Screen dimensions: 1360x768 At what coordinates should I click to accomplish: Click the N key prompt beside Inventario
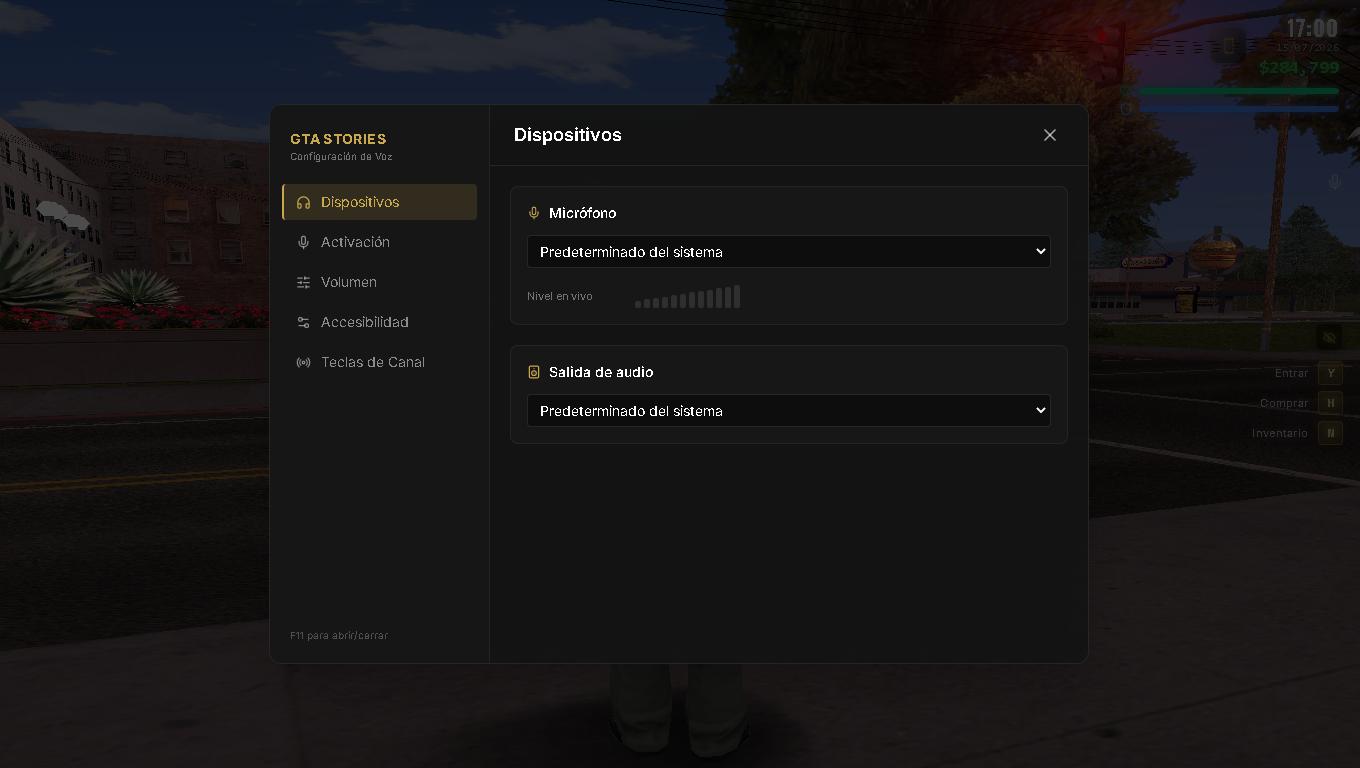[1330, 433]
